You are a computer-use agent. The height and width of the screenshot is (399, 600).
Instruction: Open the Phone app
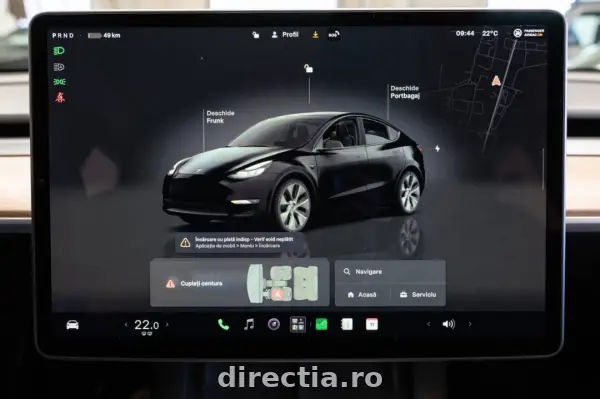(x=223, y=324)
